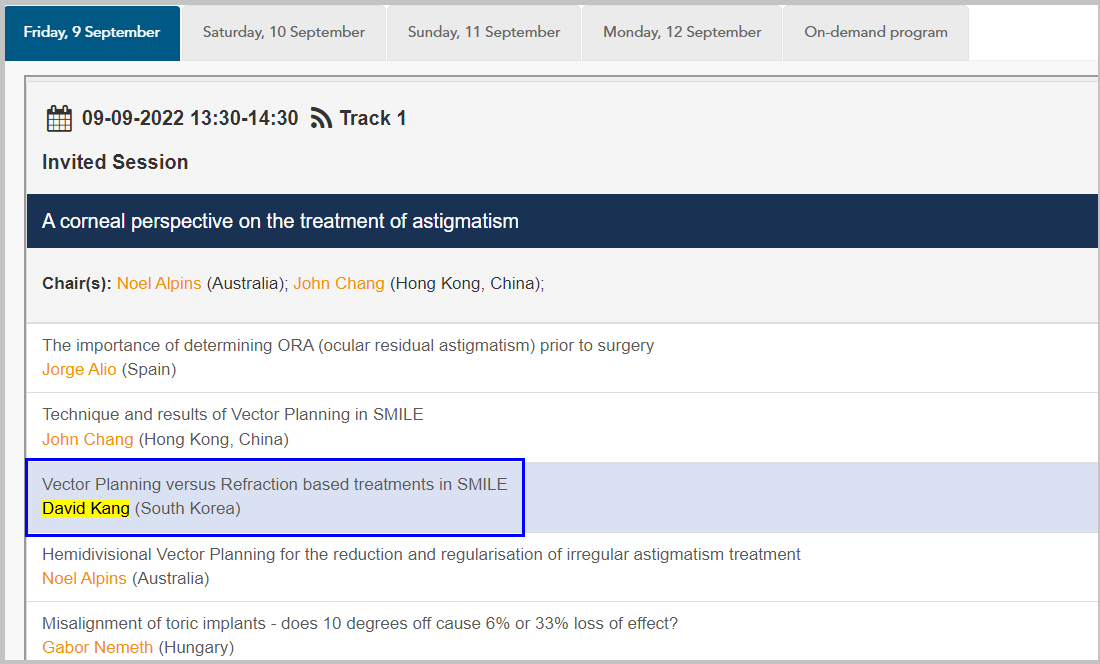Go to the Monday, 12 September tab
Viewport: 1100px width, 664px height.
click(682, 32)
